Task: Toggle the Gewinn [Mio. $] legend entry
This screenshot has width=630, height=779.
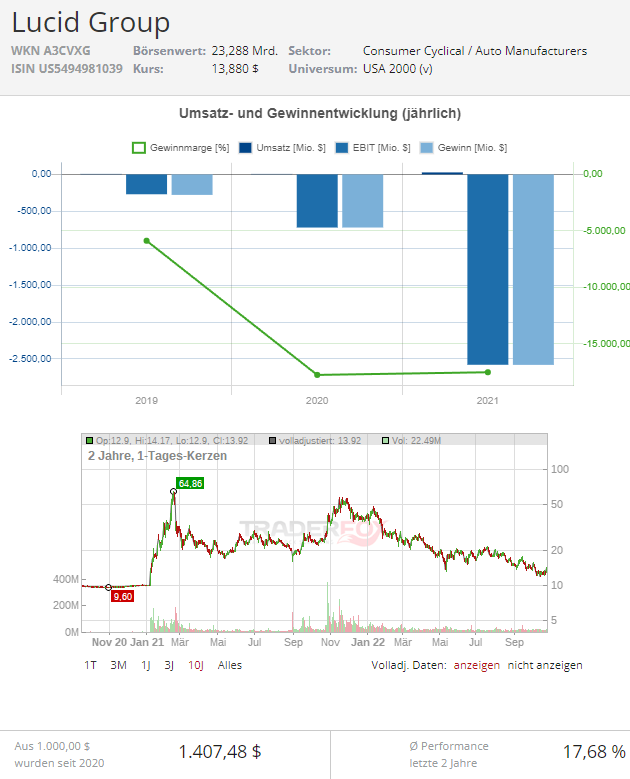Action: pos(463,148)
